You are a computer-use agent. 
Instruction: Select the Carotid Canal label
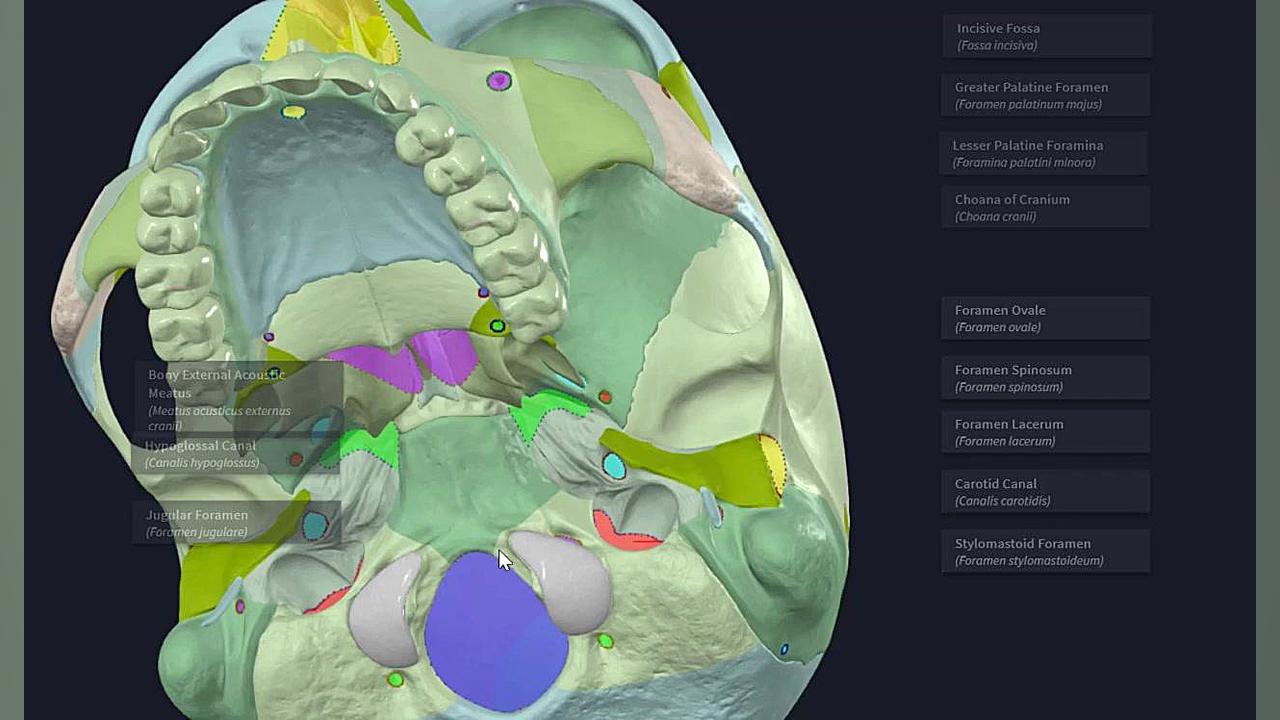click(x=1045, y=492)
